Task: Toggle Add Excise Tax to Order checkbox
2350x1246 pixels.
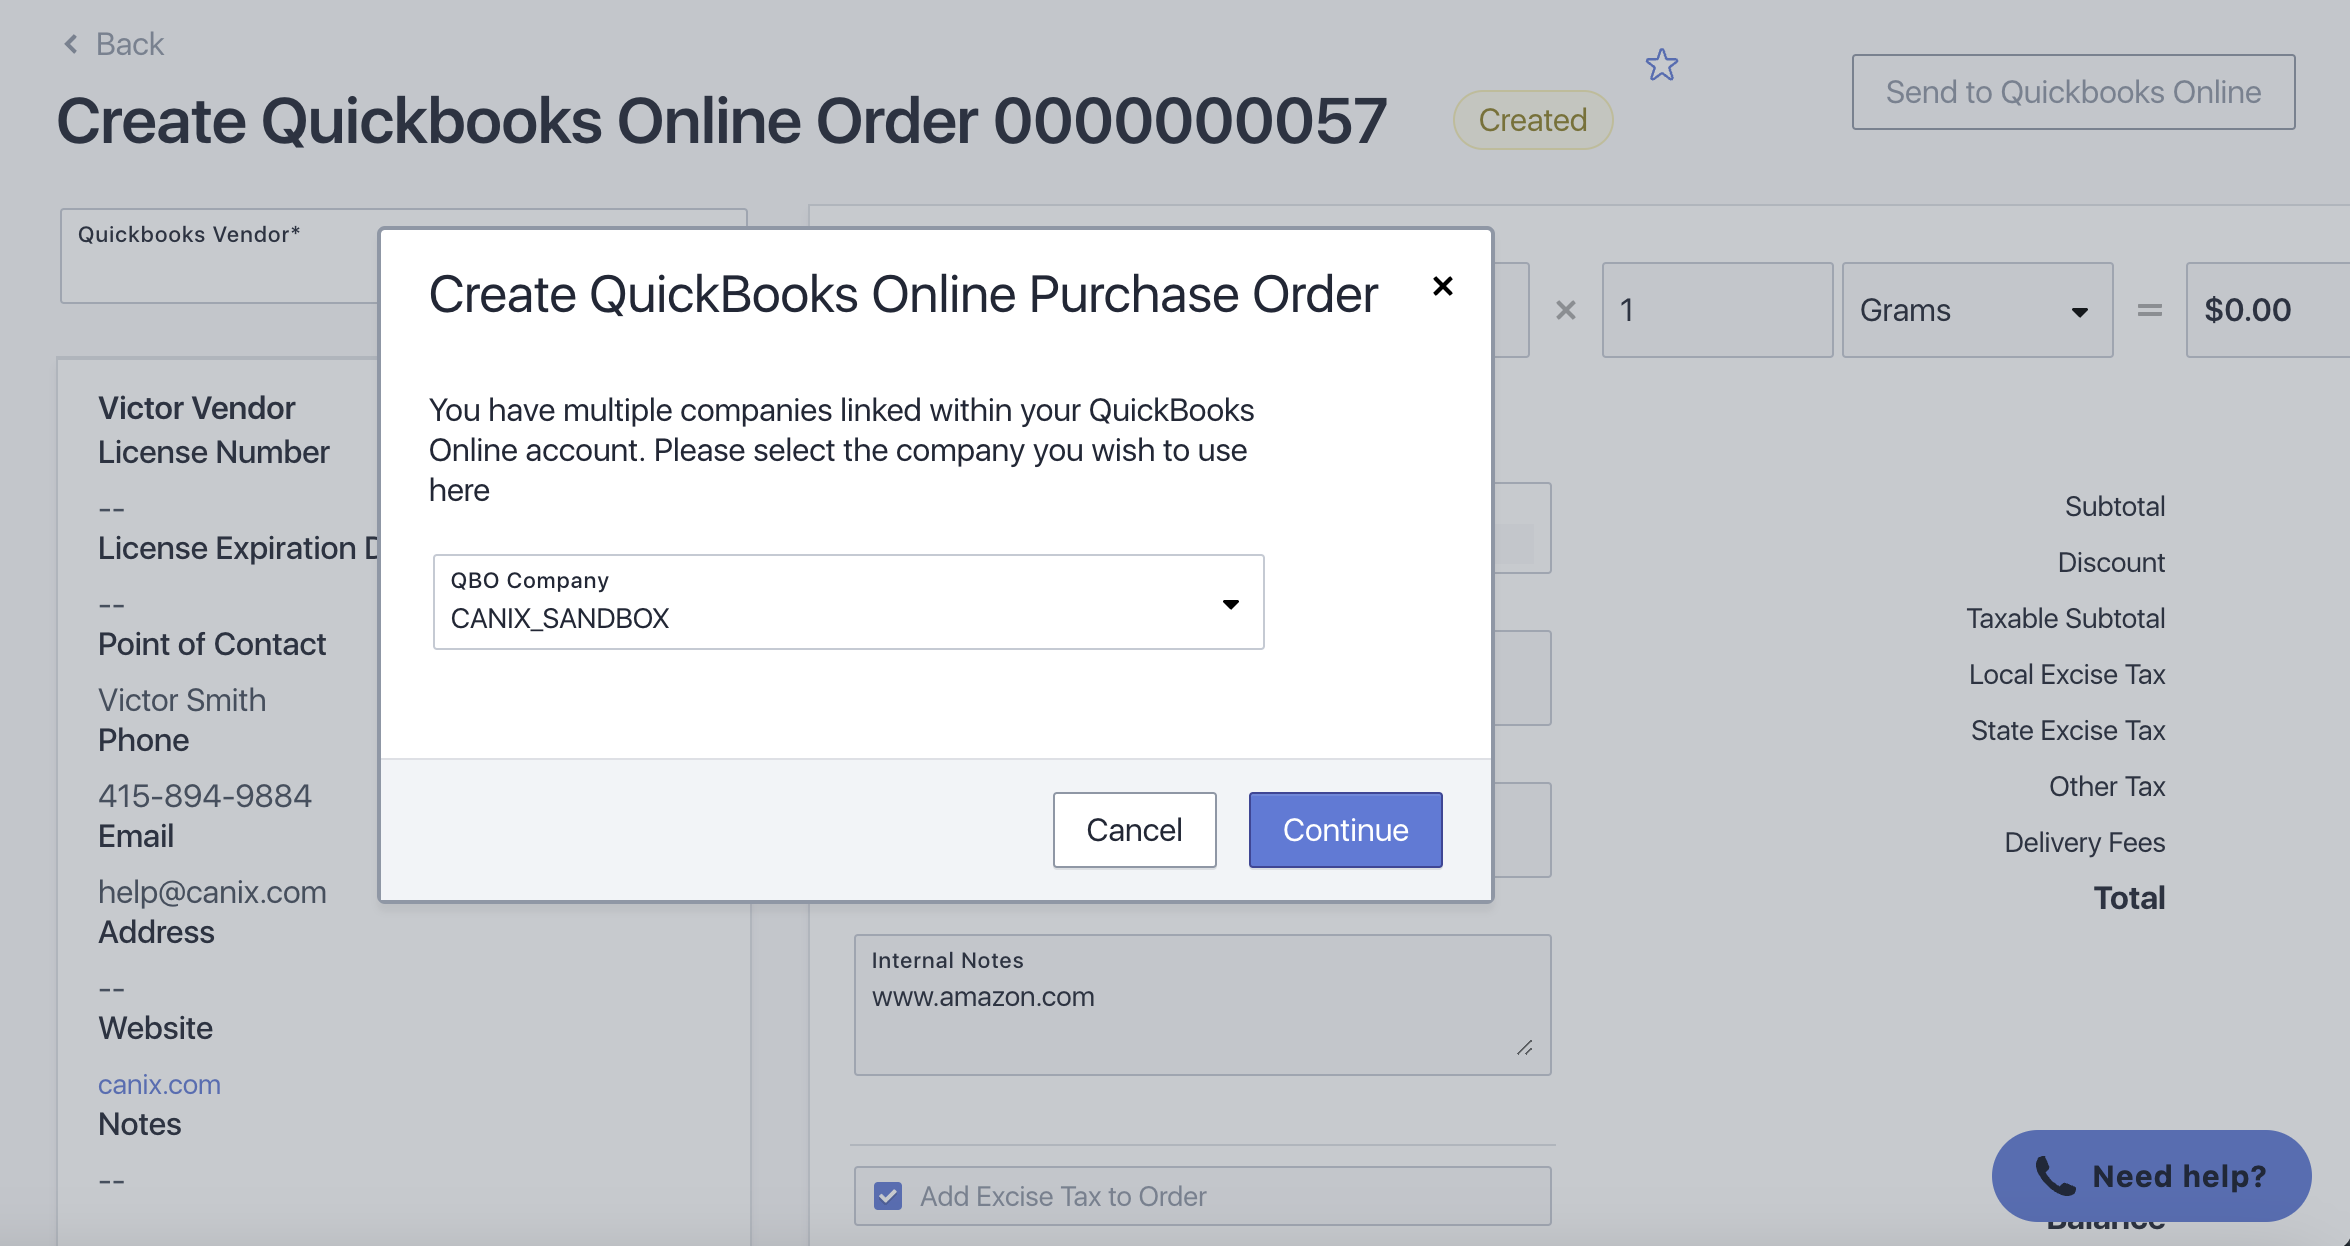Action: pyautogui.click(x=888, y=1196)
